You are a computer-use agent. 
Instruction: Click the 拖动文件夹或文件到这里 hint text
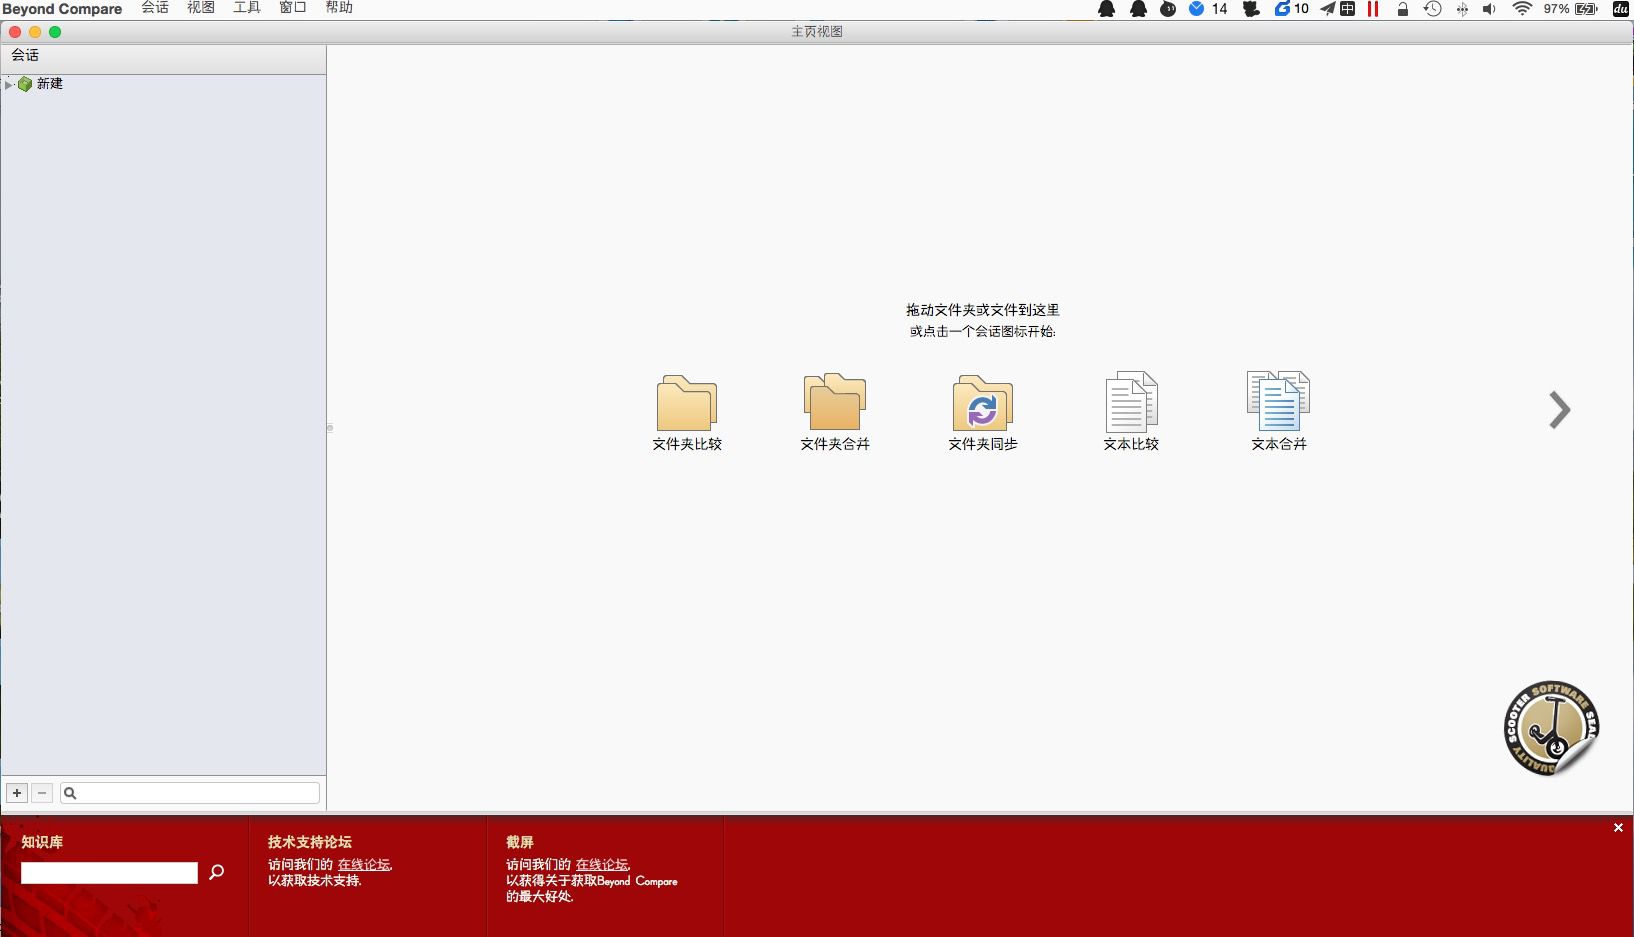(983, 310)
